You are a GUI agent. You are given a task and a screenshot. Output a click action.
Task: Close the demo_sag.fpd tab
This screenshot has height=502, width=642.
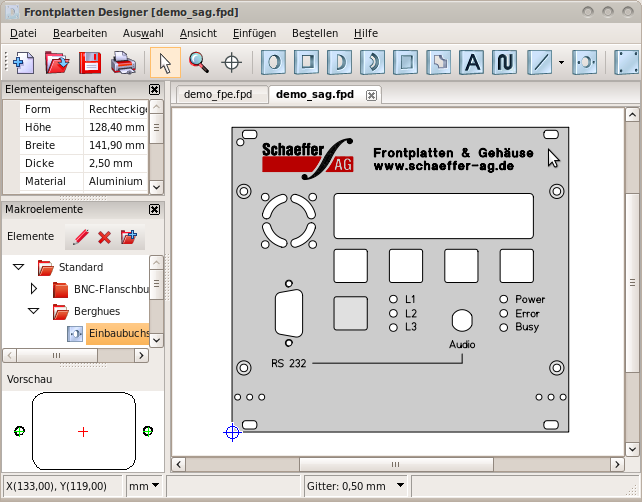(x=371, y=95)
